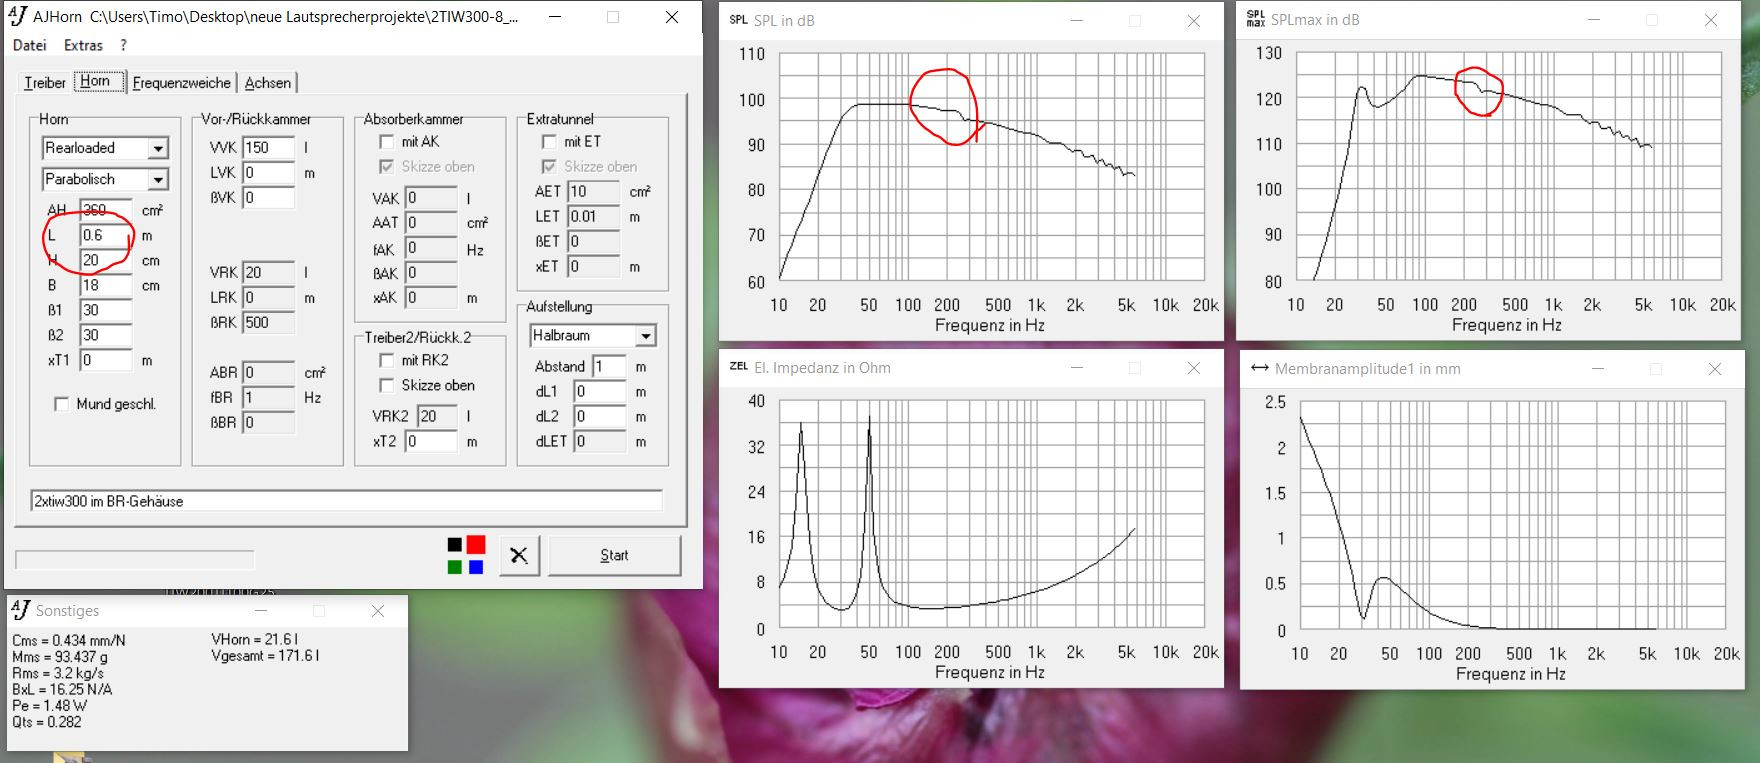
Task: Minimize the El. Impedanz in Ohm window
Action: (x=1077, y=368)
